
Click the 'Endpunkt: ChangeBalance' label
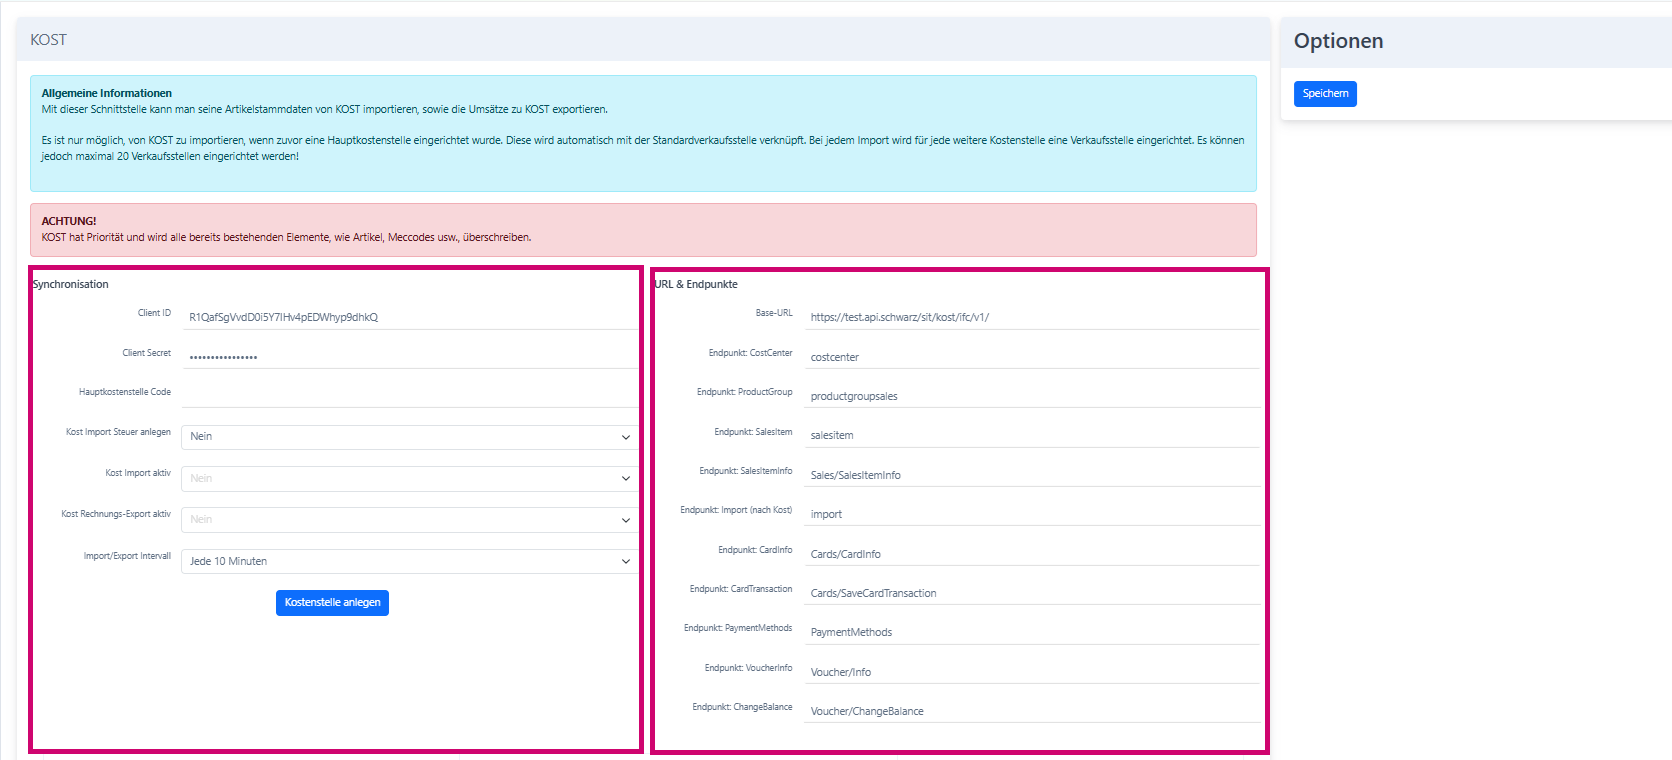coord(742,707)
